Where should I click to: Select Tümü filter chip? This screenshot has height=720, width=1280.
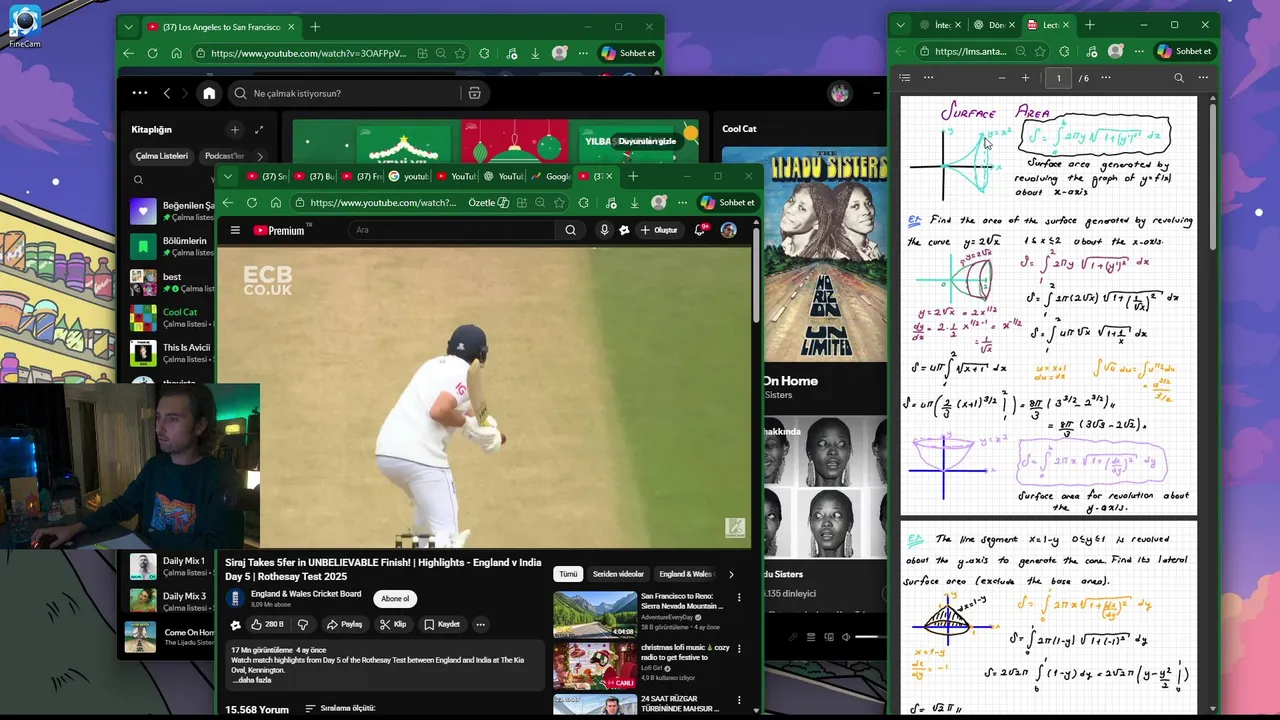[568, 574]
